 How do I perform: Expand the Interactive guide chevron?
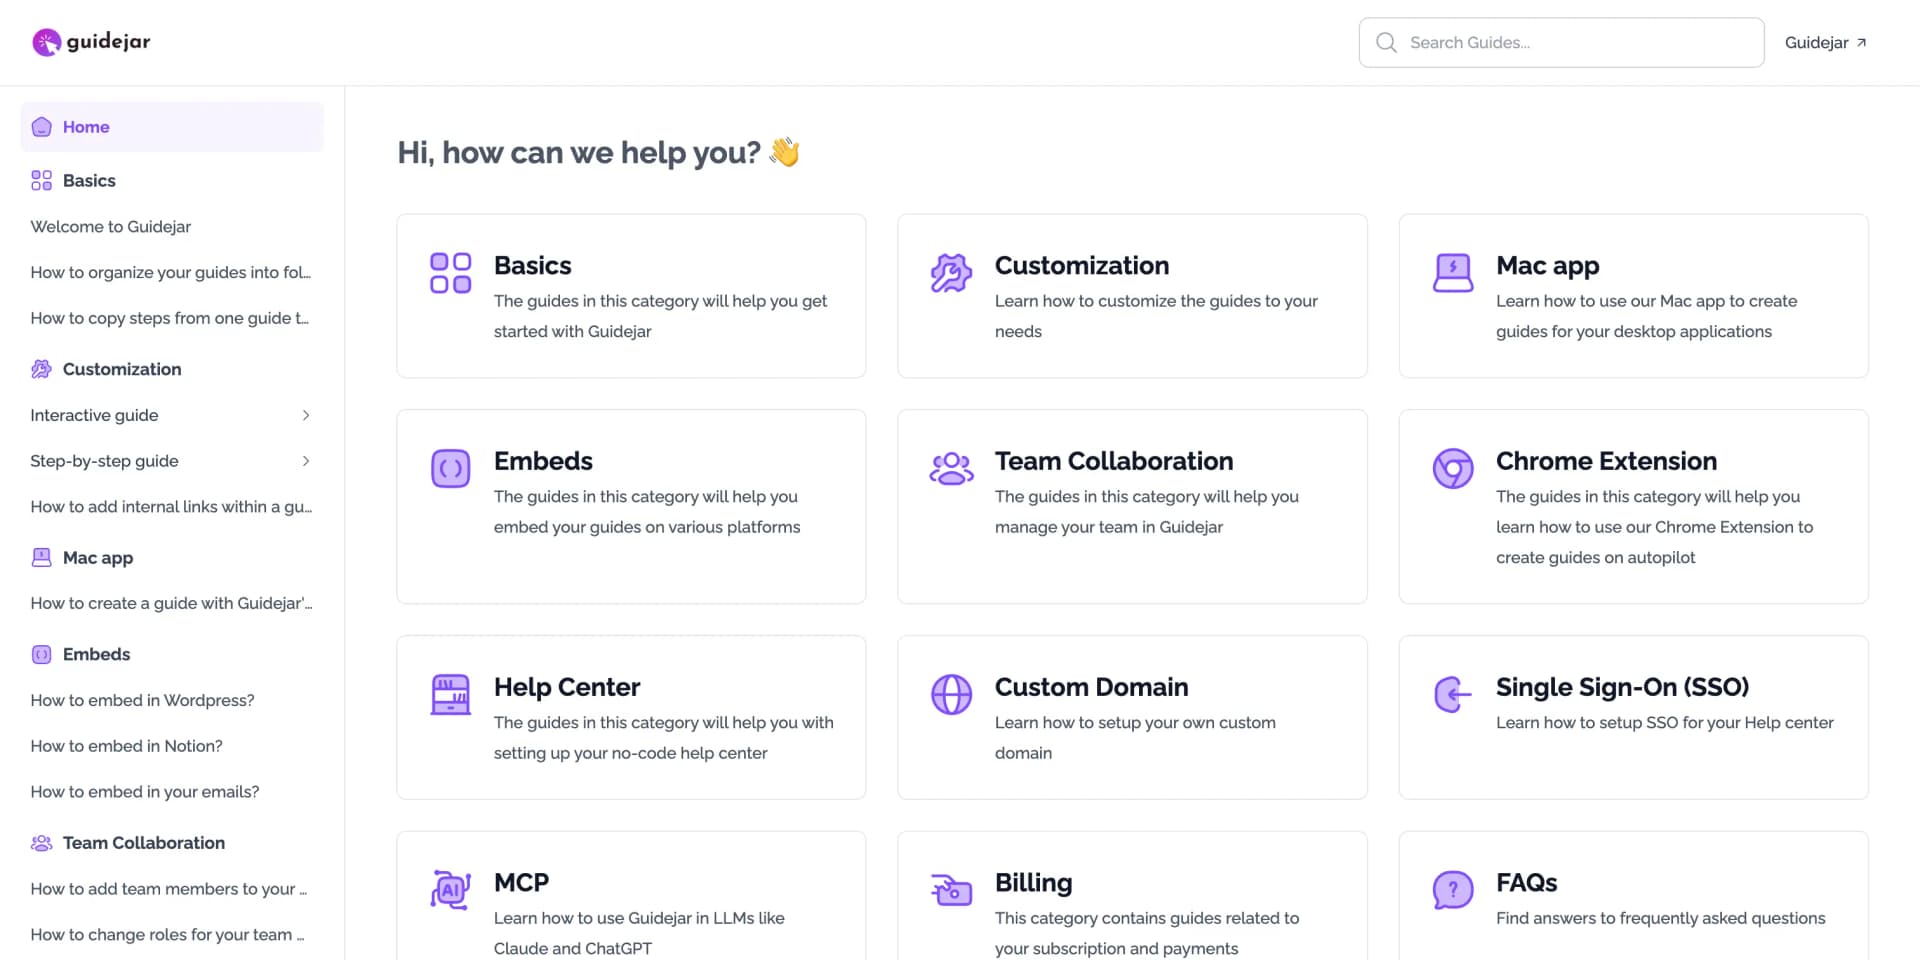tap(306, 415)
